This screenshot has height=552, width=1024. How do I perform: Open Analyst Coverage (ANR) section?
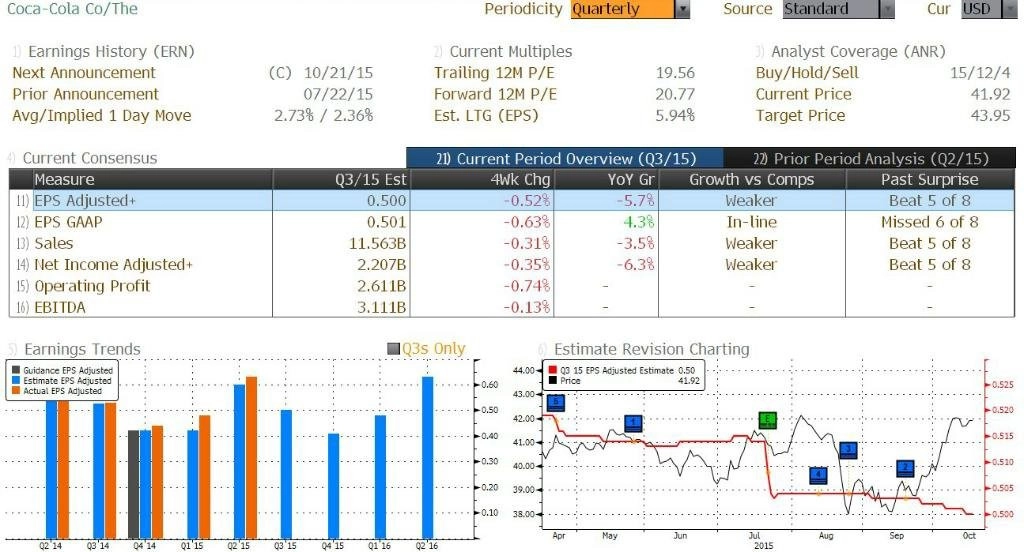pyautogui.click(x=858, y=52)
